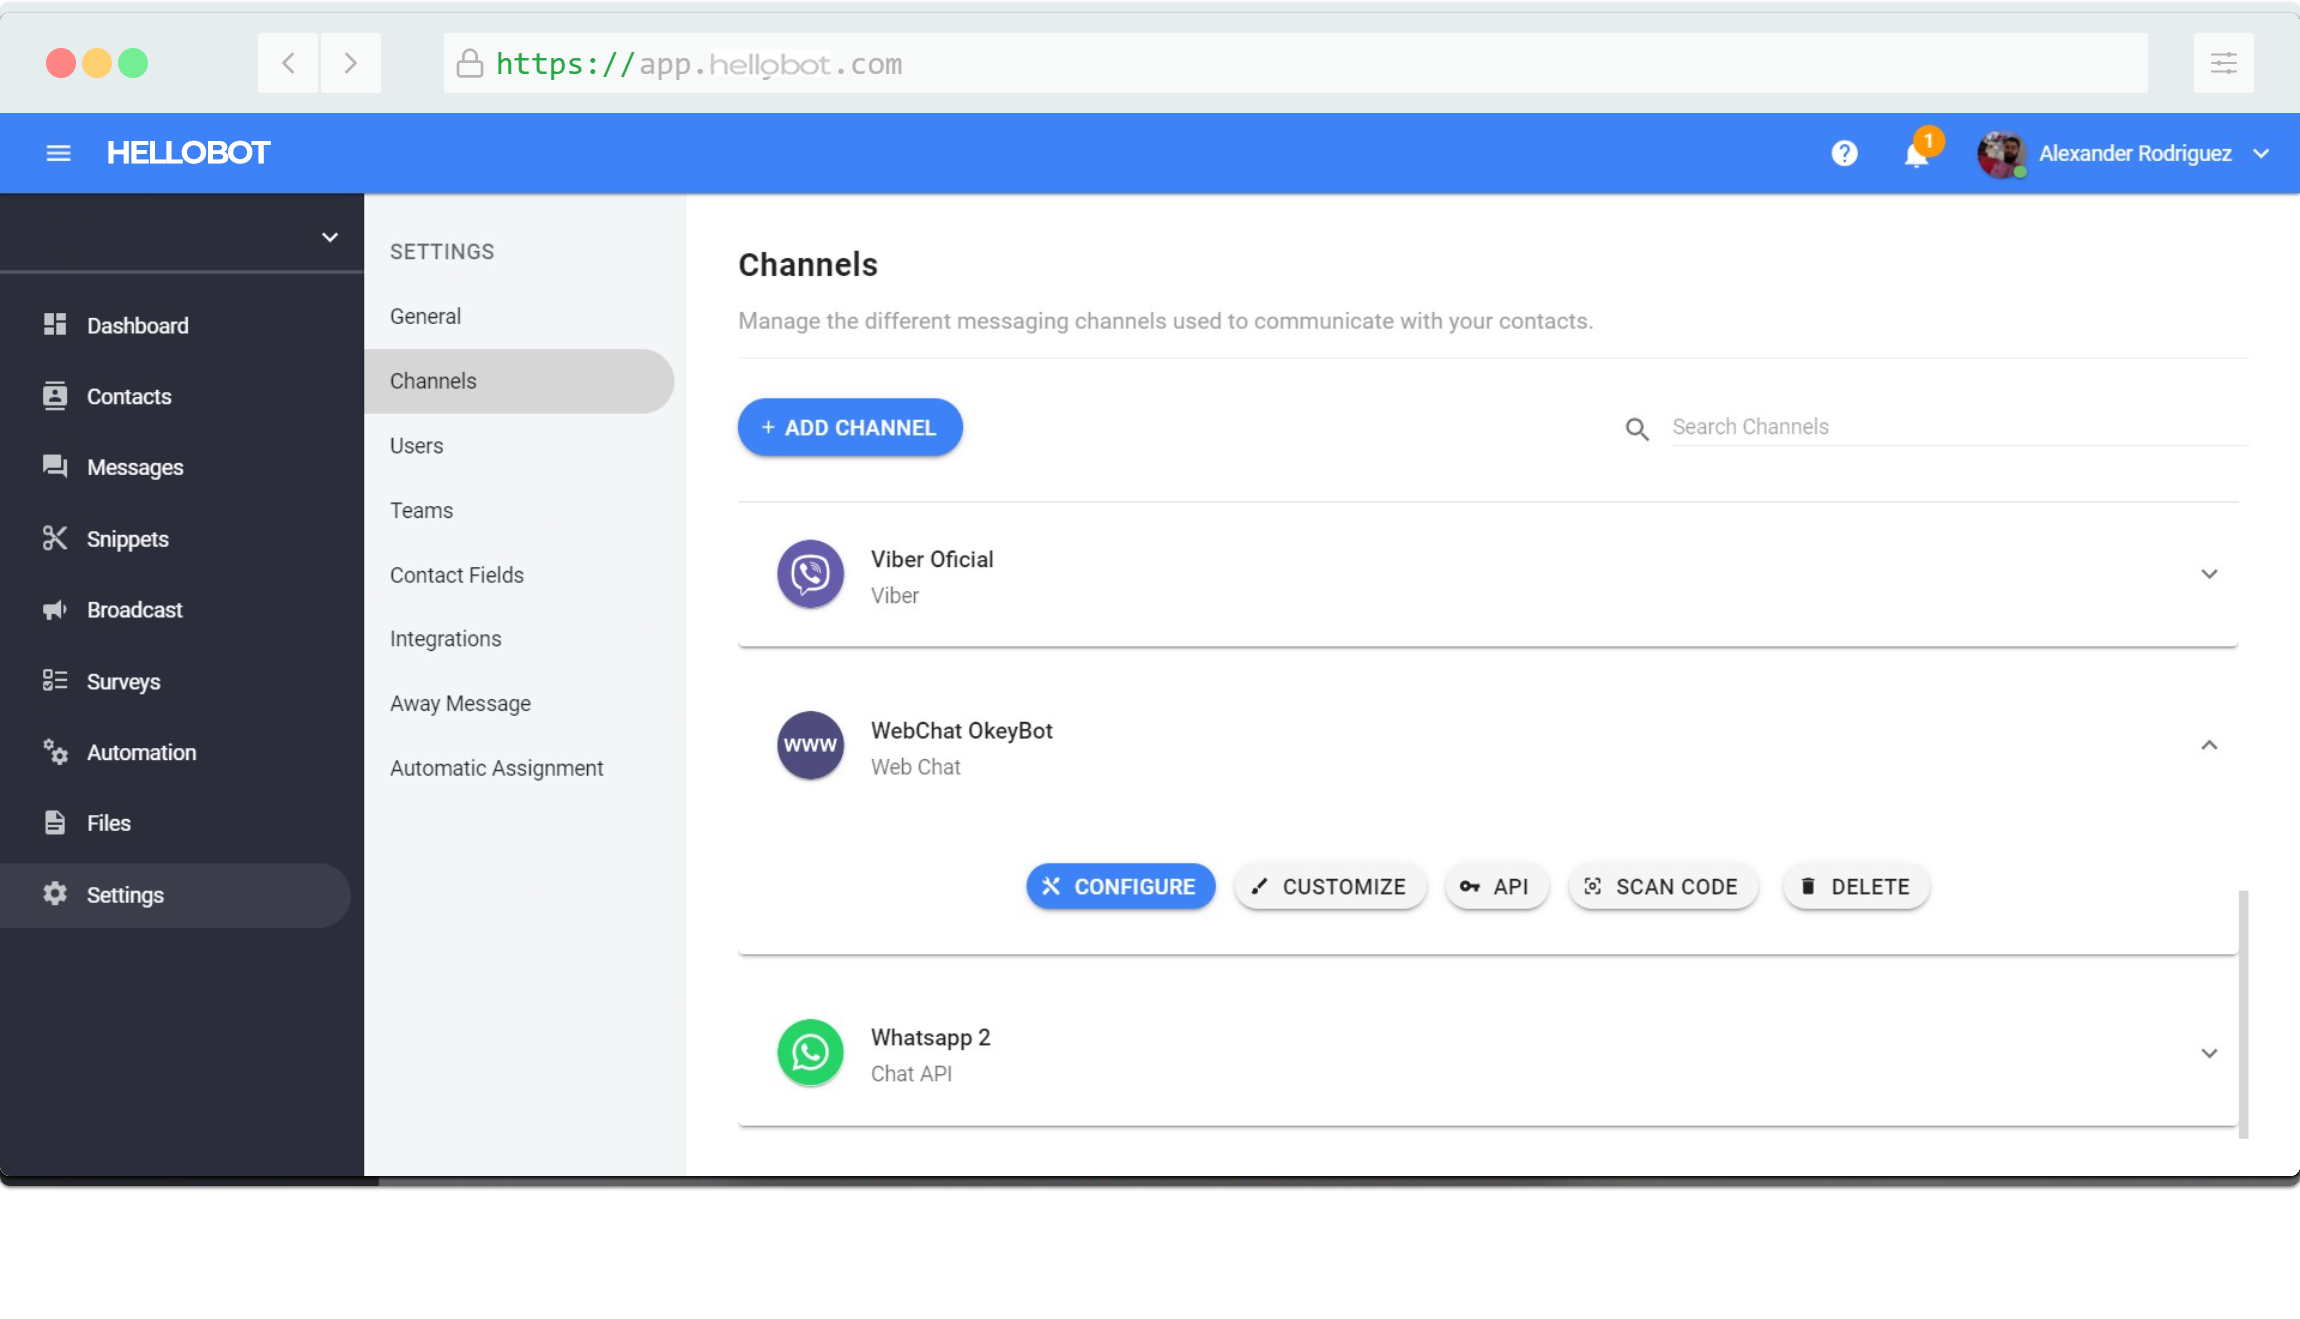Expand the Whatsapp 2 channel chevron
The width and height of the screenshot is (2300, 1319).
point(2209,1053)
